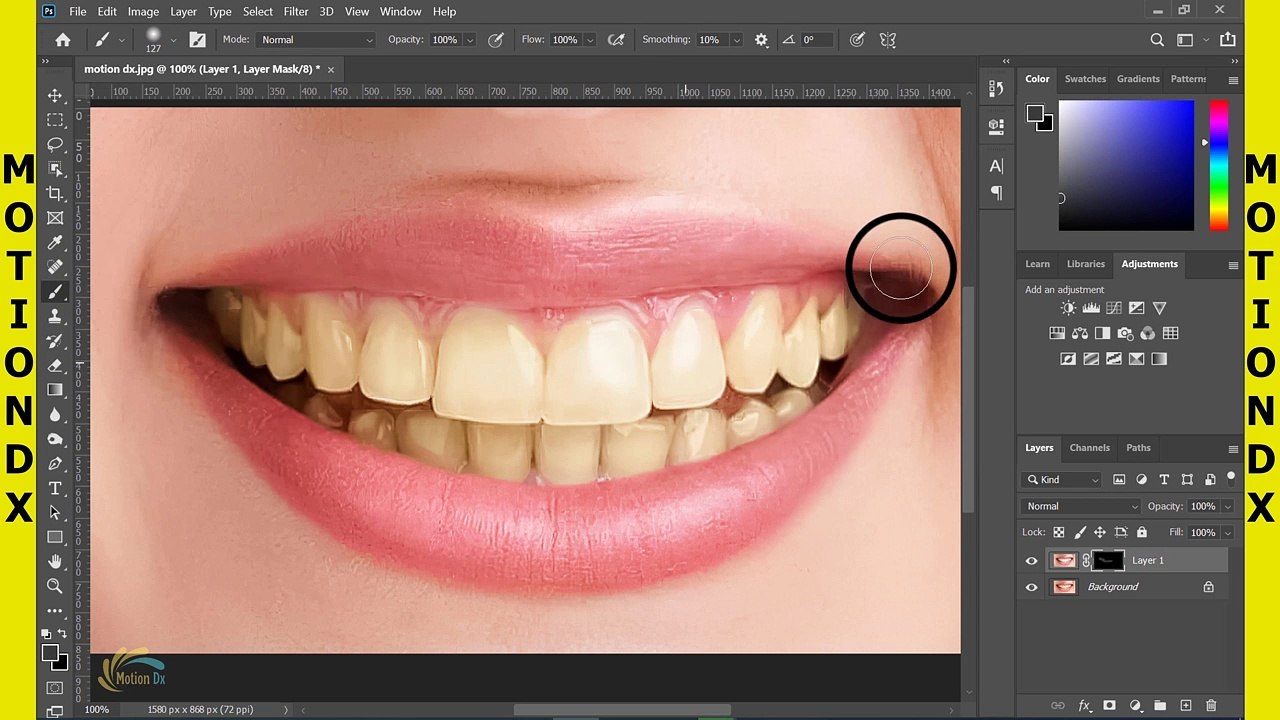The height and width of the screenshot is (720, 1280).
Task: Add a Curves adjustment
Action: [1114, 308]
